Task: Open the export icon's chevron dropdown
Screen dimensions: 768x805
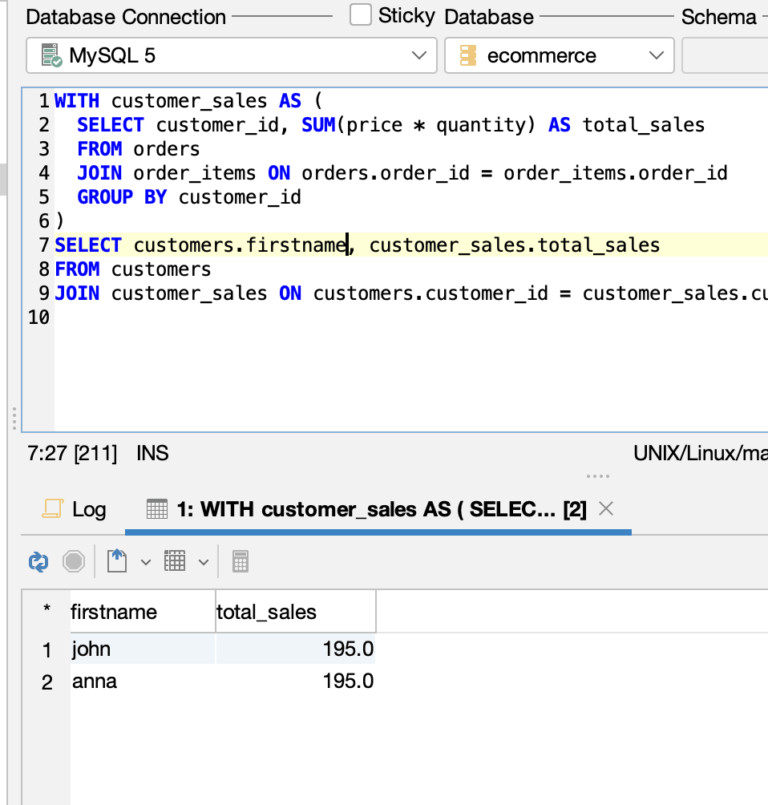Action: 145,561
